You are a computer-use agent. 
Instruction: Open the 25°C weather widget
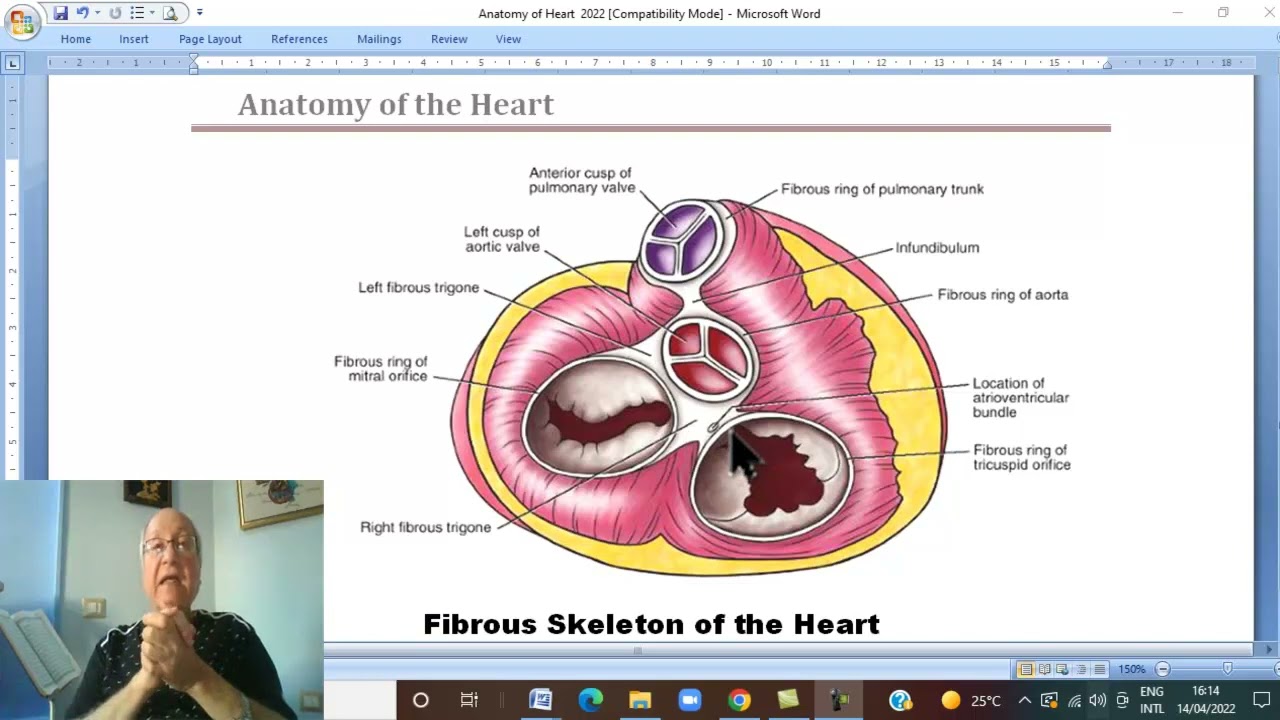[971, 700]
